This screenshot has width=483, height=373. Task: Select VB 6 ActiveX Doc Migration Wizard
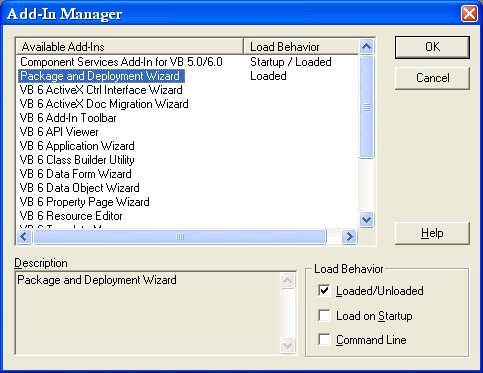tap(104, 104)
